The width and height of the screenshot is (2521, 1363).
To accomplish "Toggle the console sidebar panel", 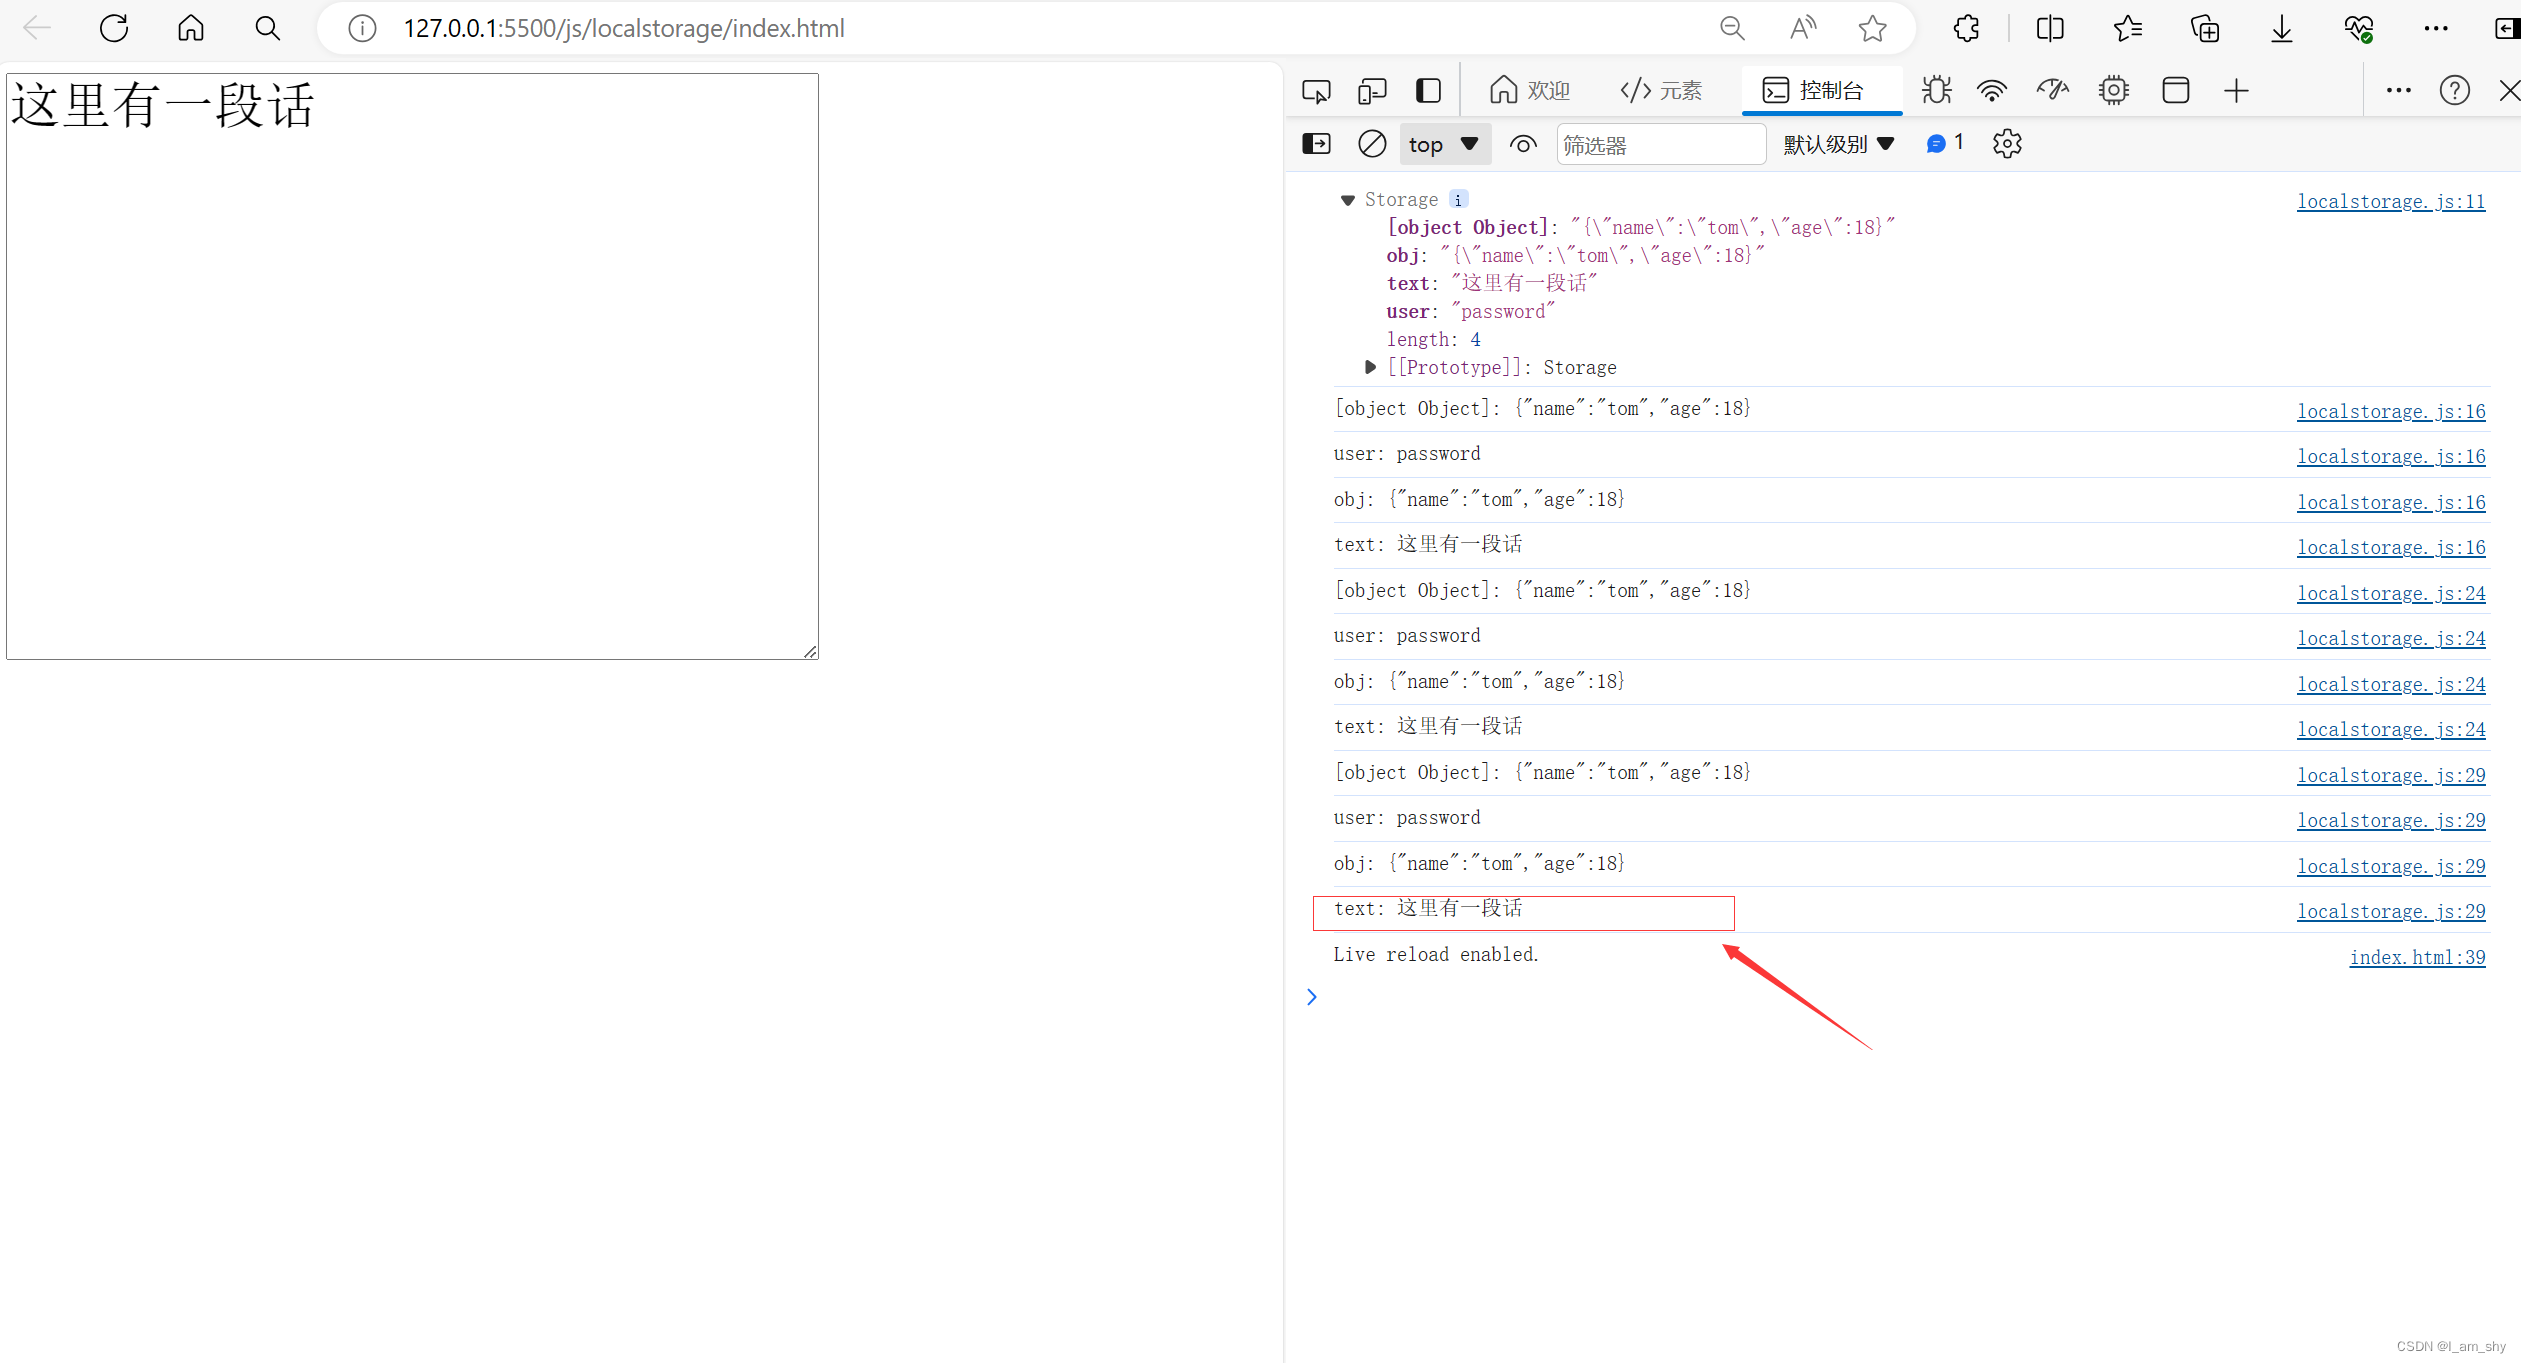I will click(x=1316, y=144).
